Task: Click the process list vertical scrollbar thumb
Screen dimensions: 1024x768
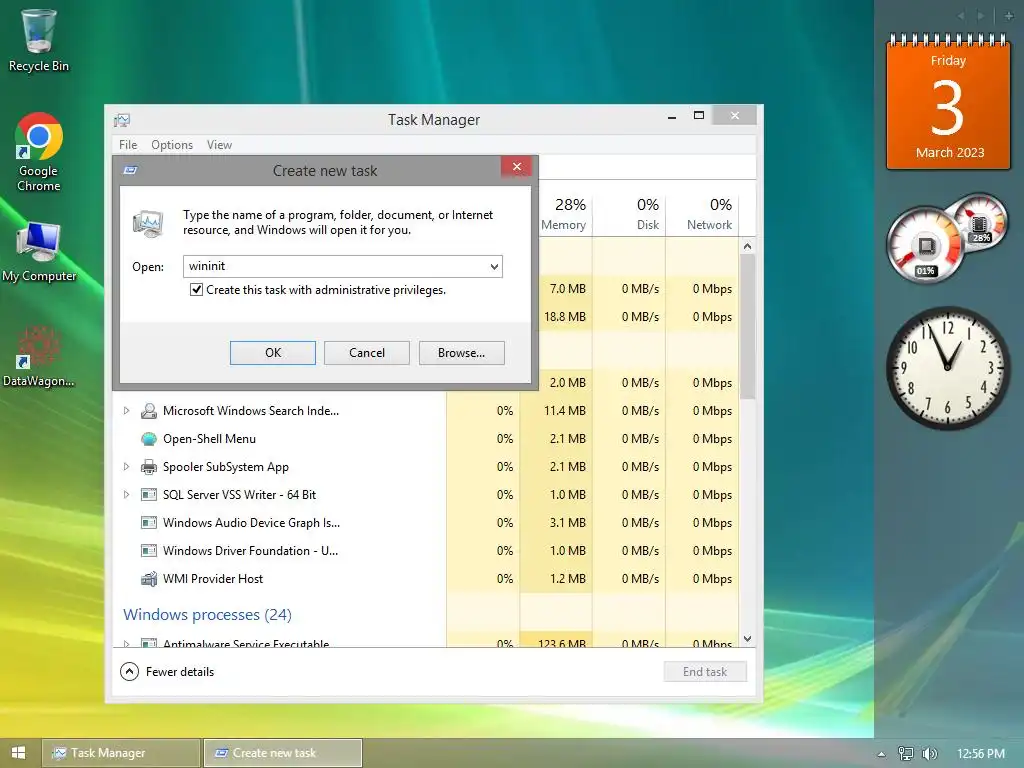Action: [748, 327]
